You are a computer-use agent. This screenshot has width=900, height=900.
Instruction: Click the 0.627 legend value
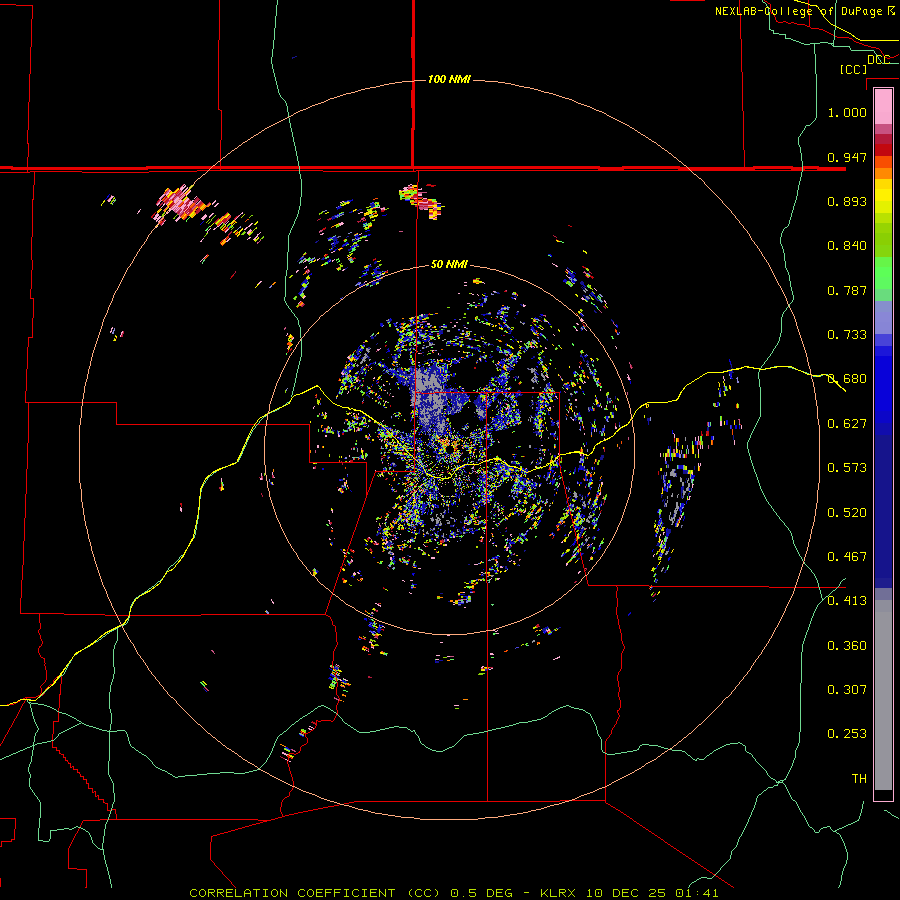(x=847, y=424)
